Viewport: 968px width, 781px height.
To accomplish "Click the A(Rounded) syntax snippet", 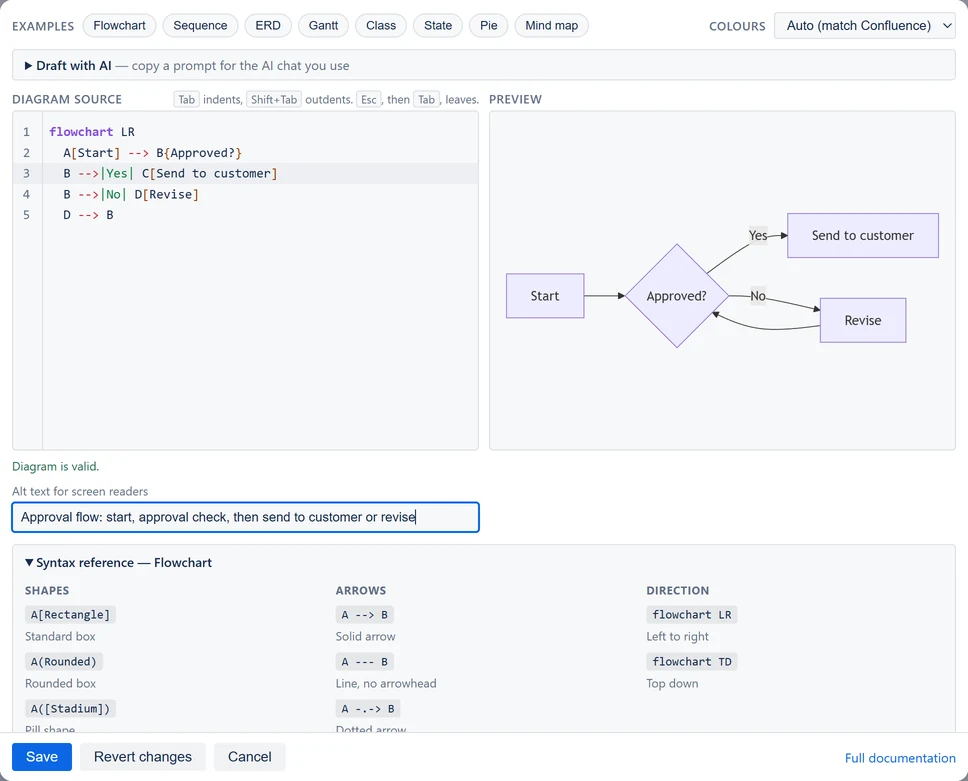I will point(64,662).
